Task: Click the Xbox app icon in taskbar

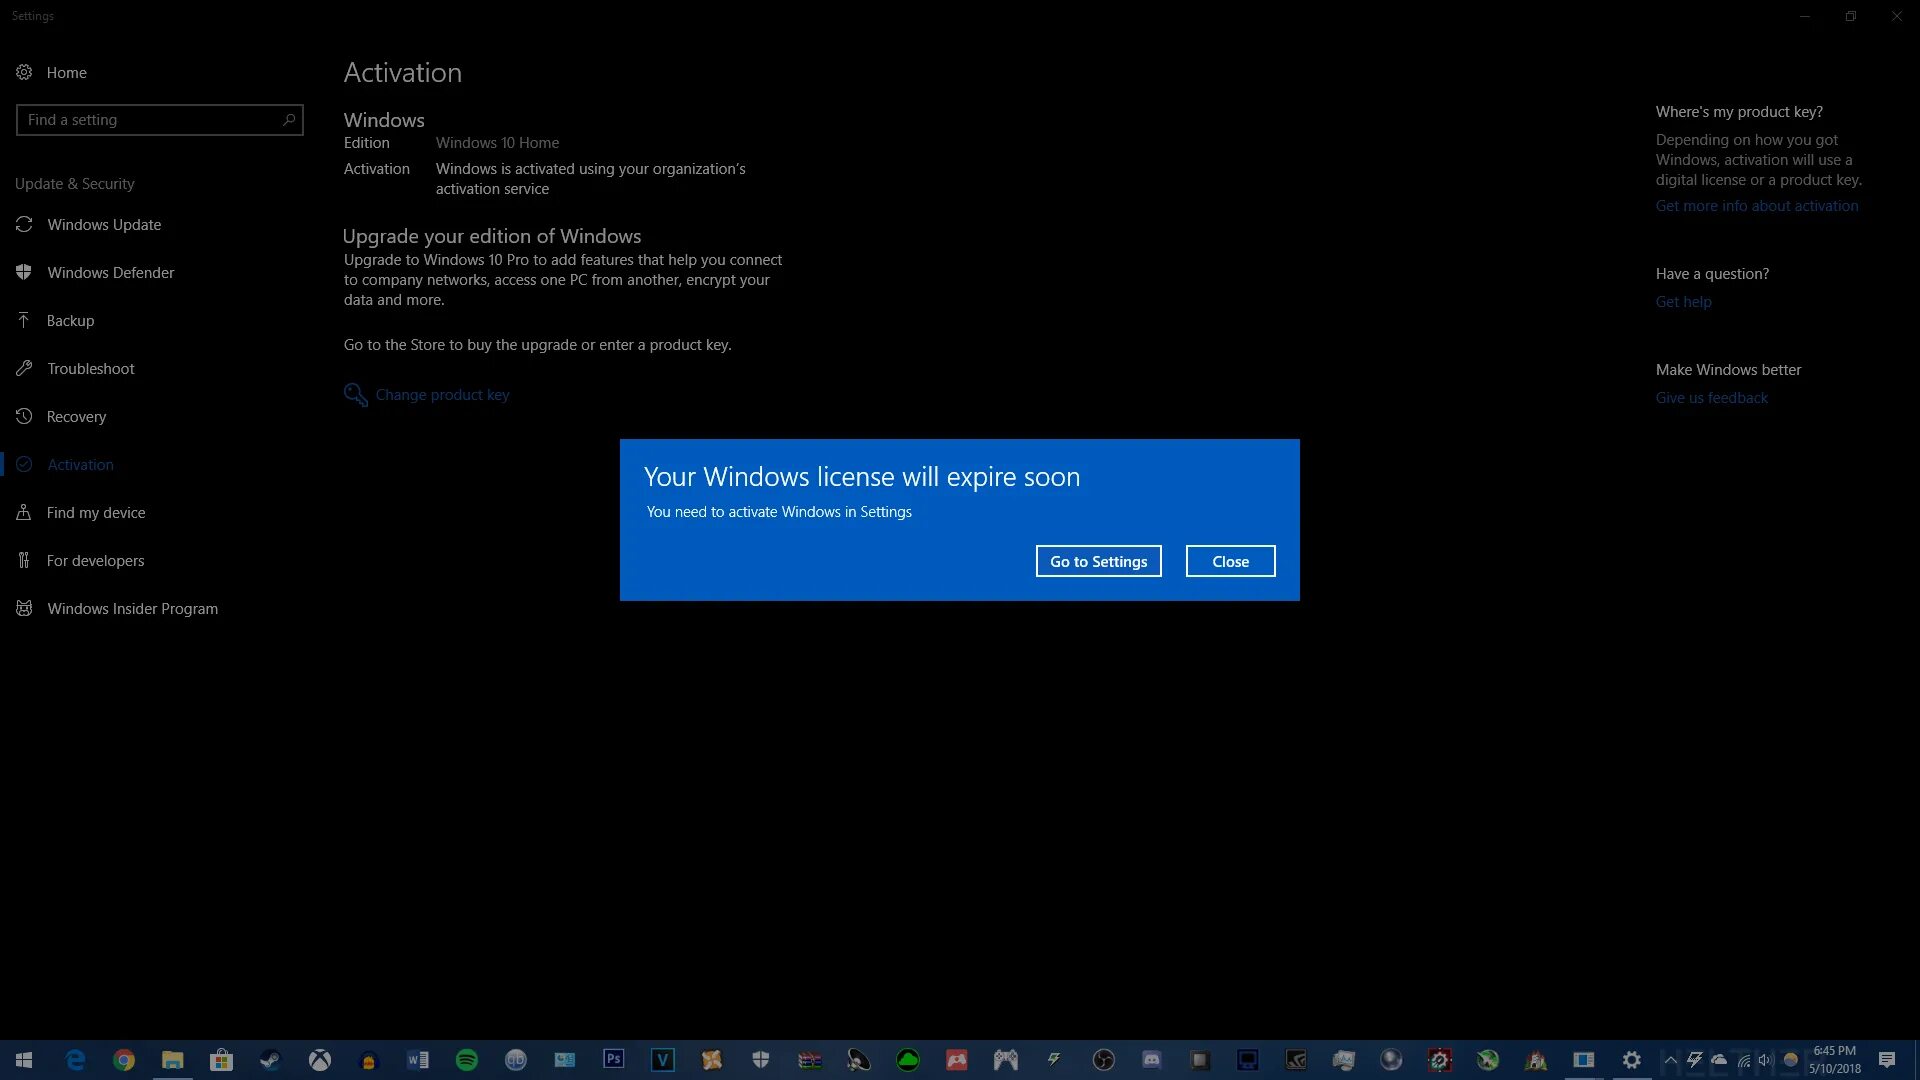Action: click(318, 1059)
